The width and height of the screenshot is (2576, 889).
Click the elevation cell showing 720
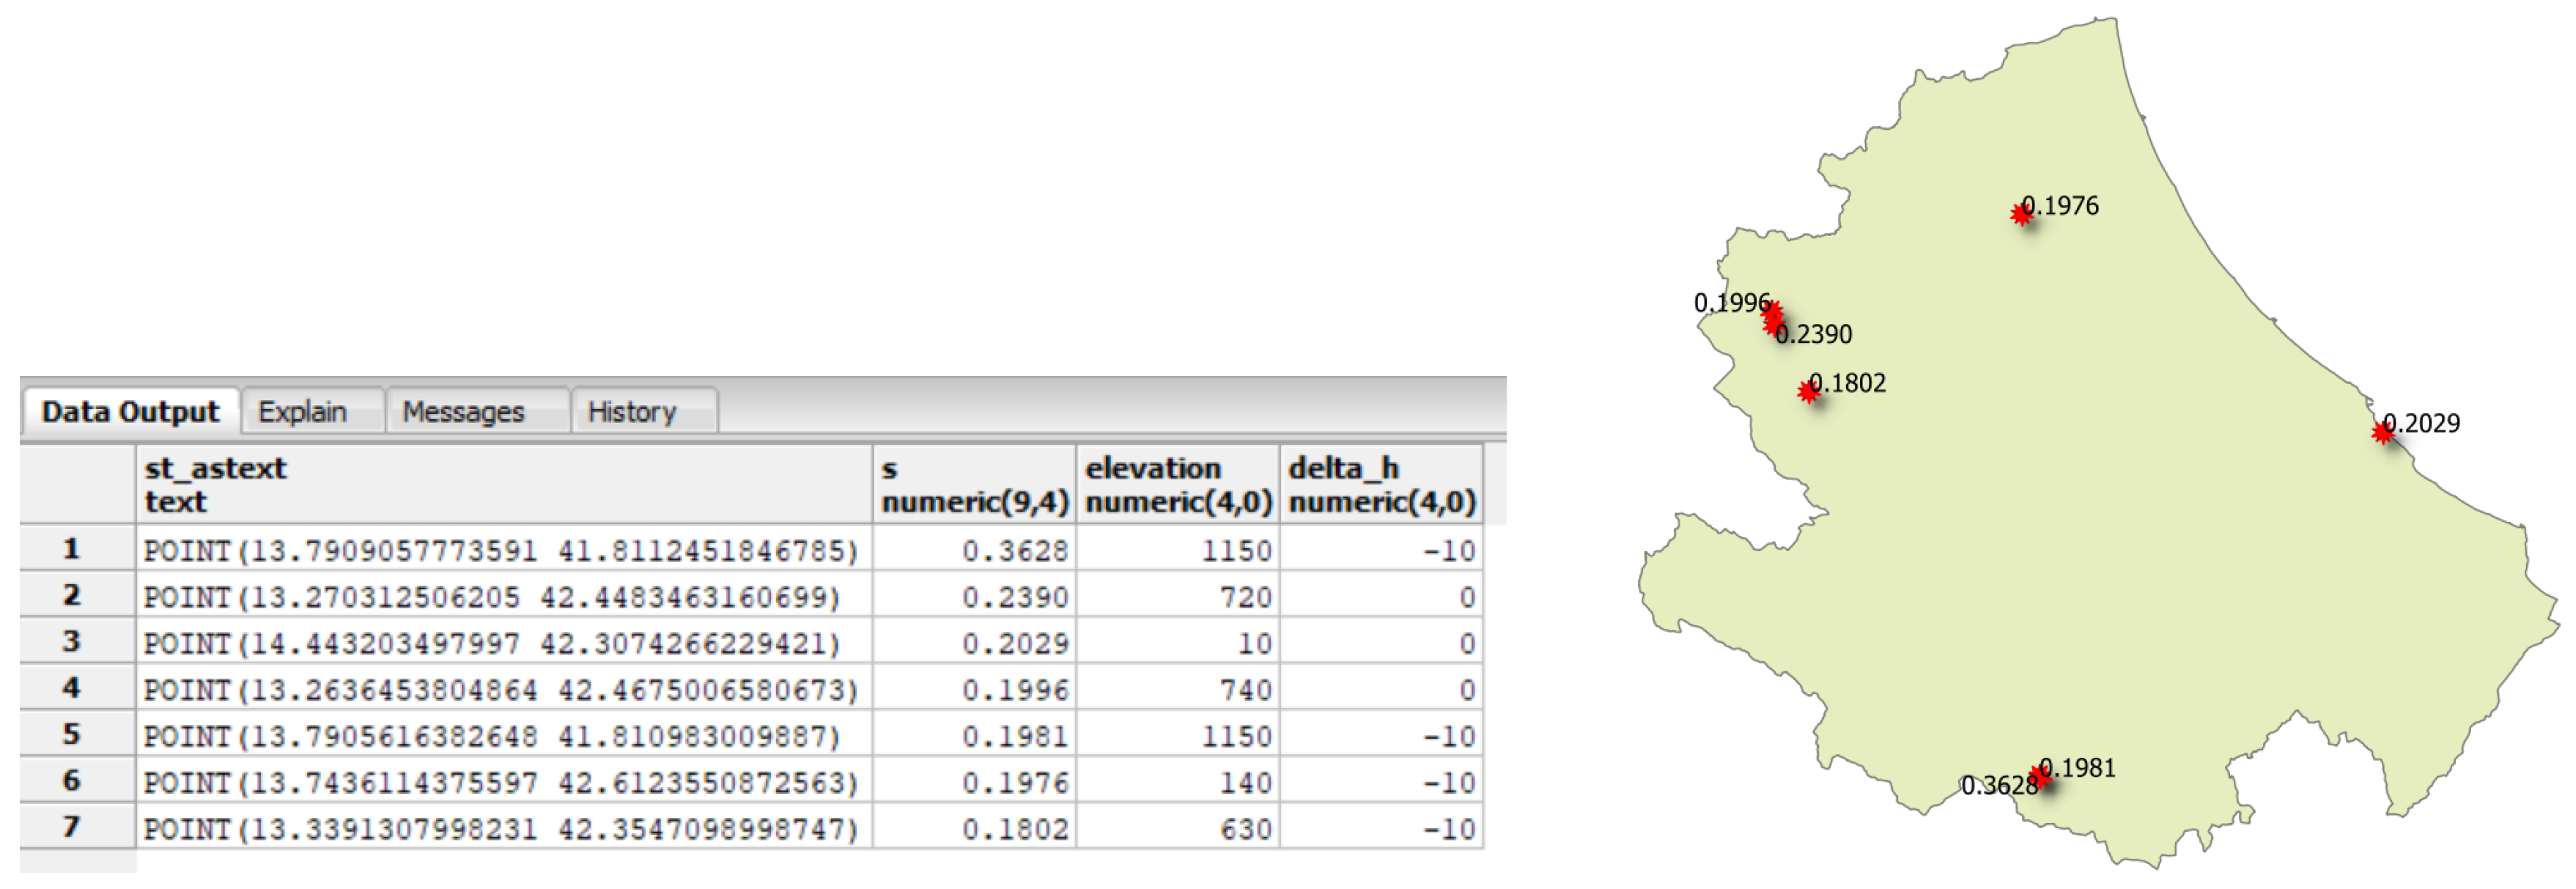[x=1177, y=596]
